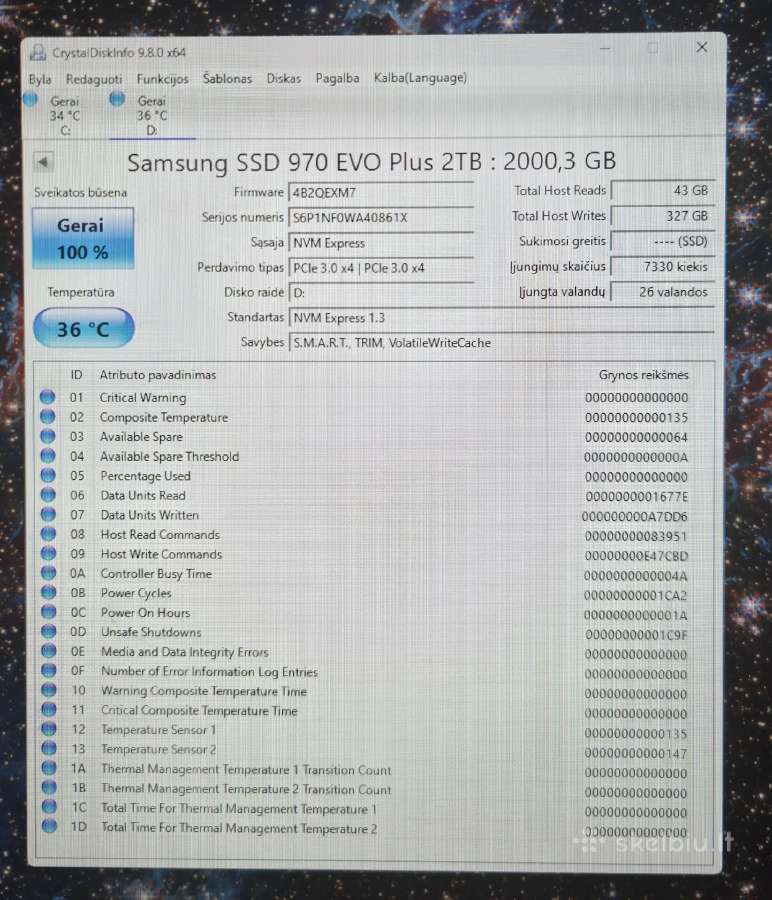Screen dimensions: 772x900
Task: Click the status icon for Media and Data Integrity Errors
Action: tap(49, 650)
